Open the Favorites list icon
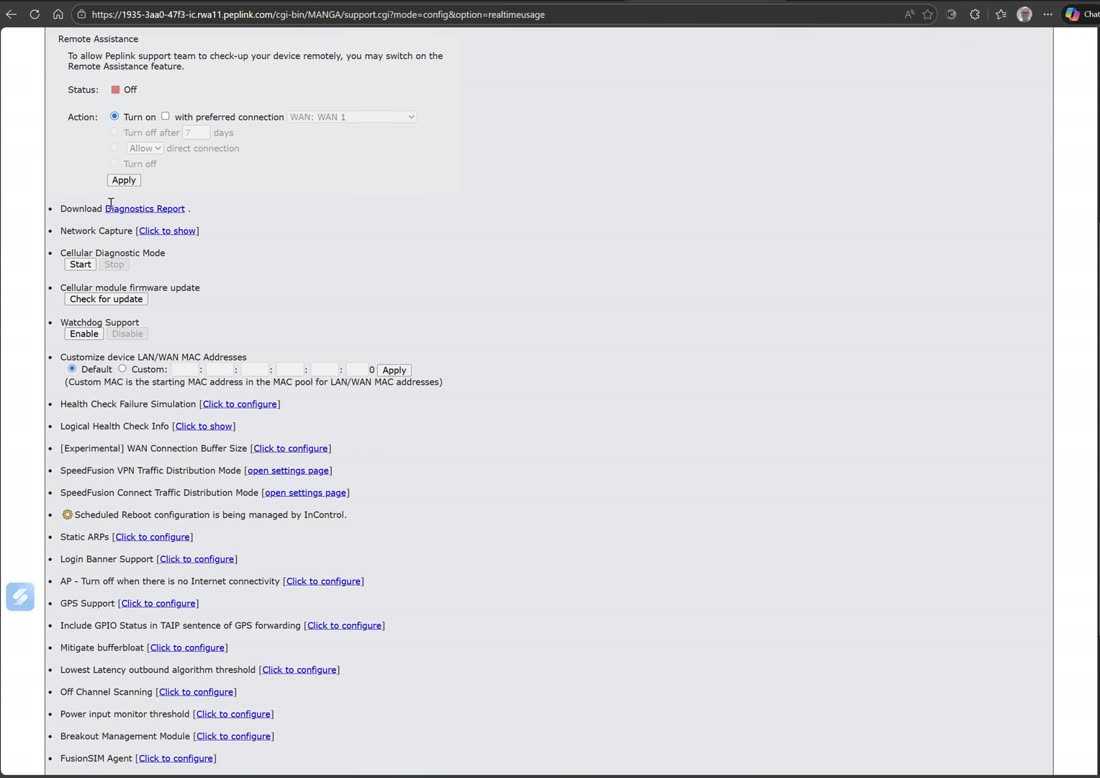Viewport: 1100px width, 778px height. point(1001,14)
